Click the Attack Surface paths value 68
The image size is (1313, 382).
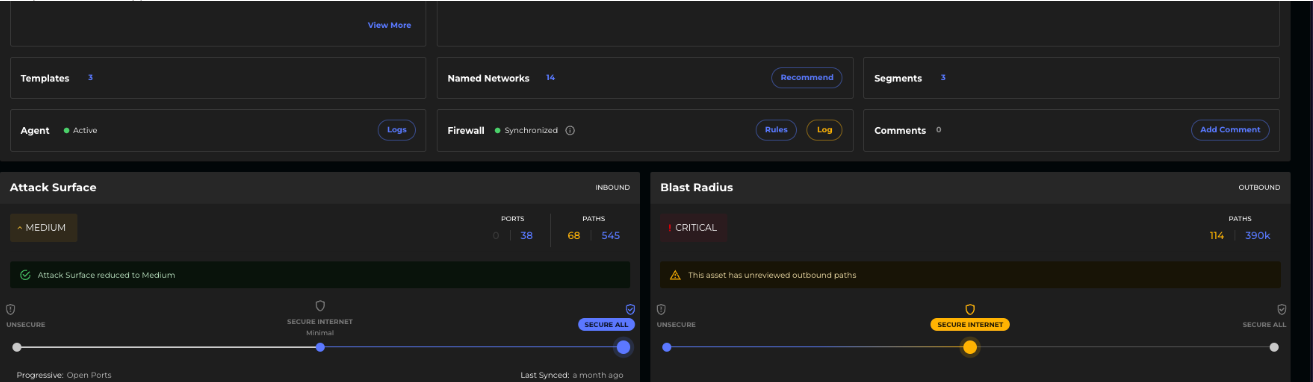point(574,236)
